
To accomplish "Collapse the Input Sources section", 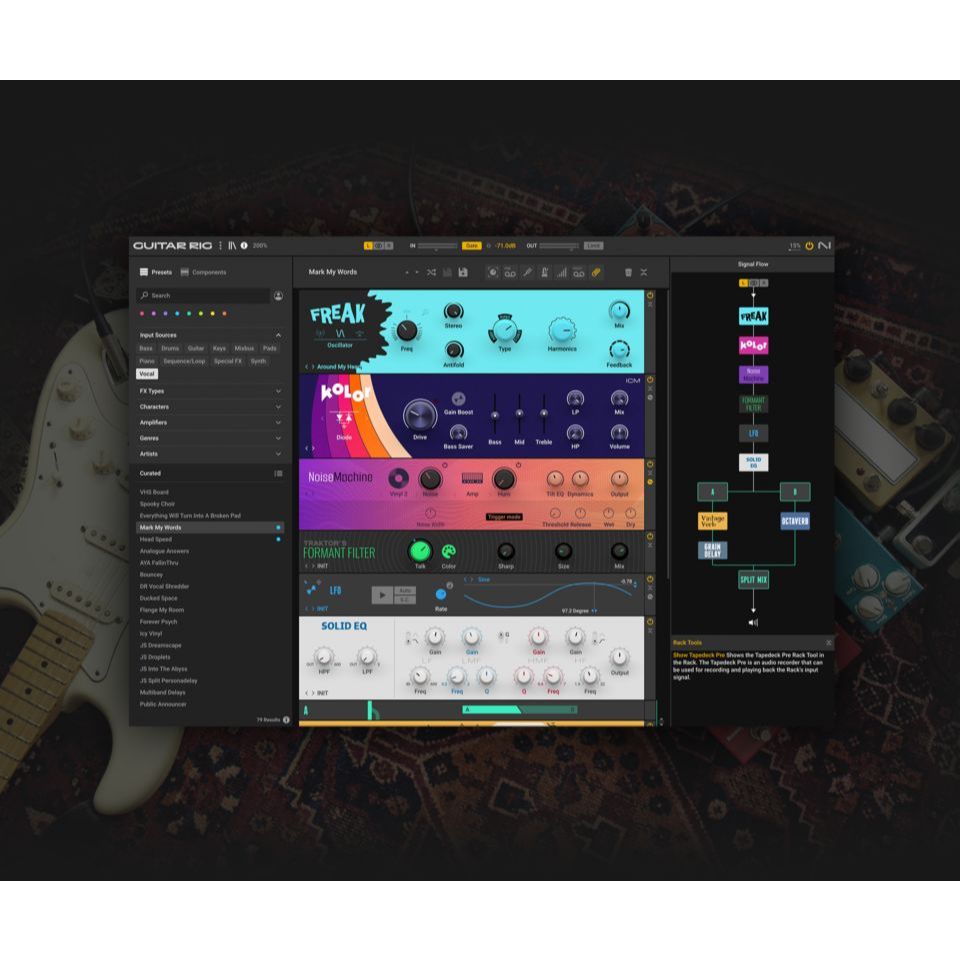I will (279, 334).
